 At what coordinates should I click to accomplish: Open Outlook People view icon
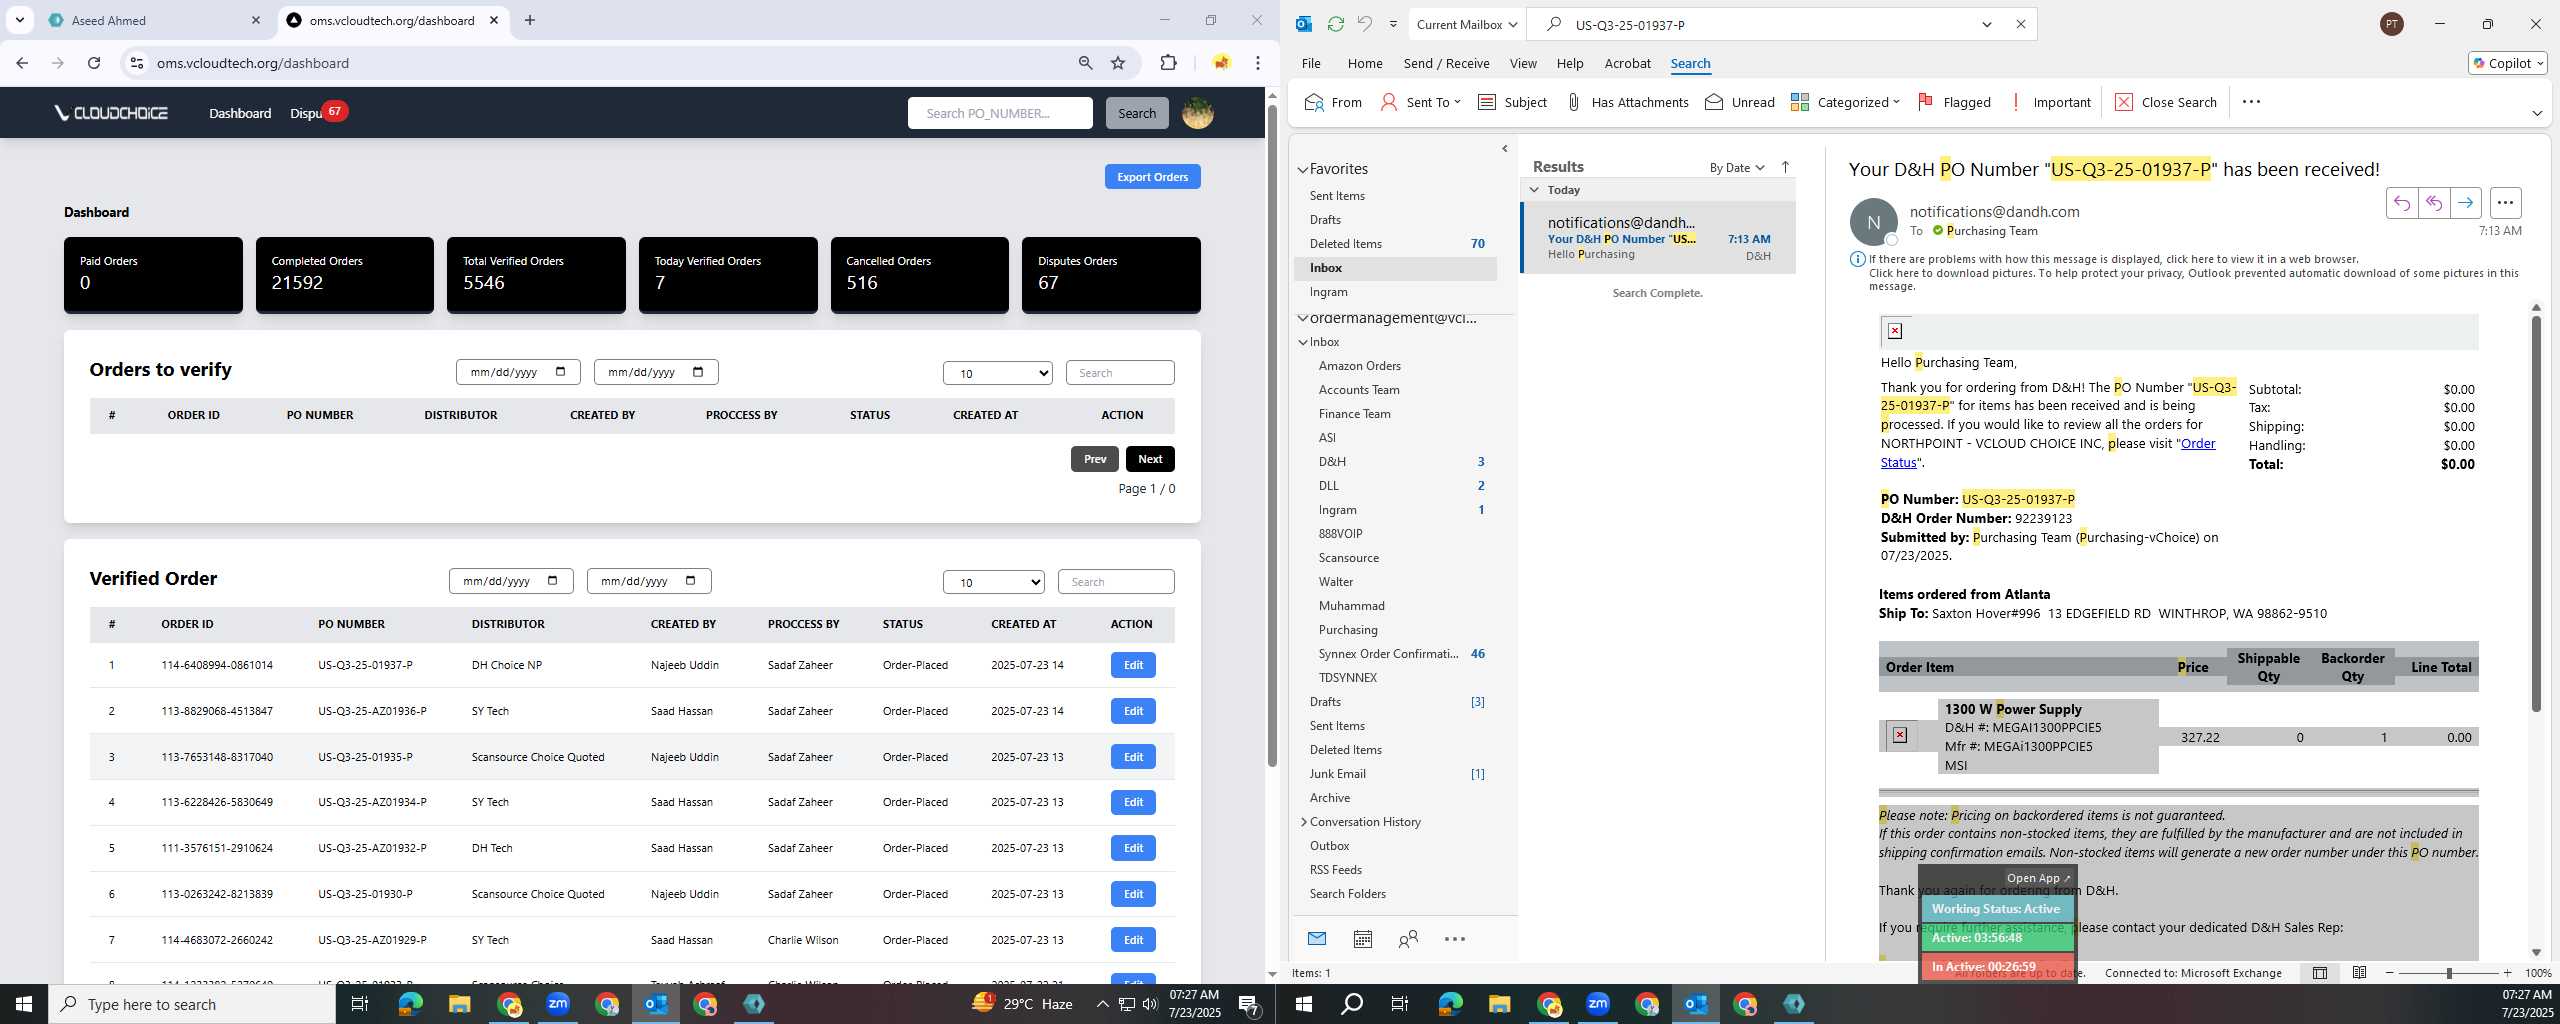(x=1408, y=939)
